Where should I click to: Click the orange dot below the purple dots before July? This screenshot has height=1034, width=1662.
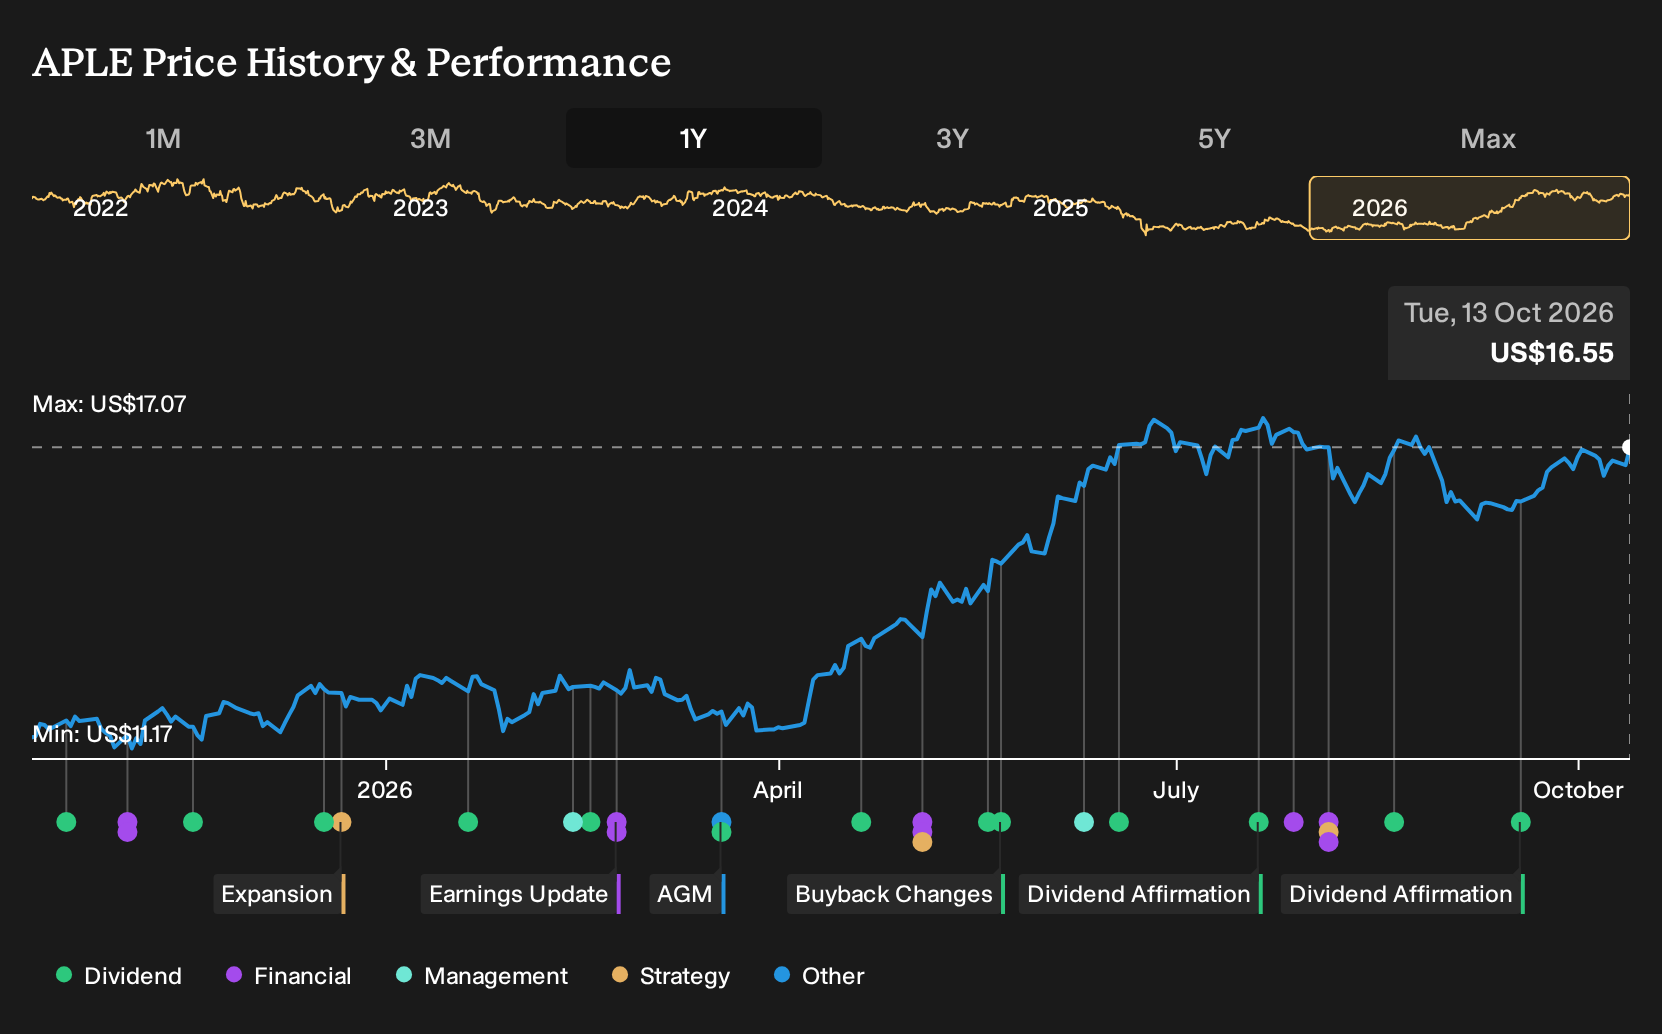click(x=922, y=842)
